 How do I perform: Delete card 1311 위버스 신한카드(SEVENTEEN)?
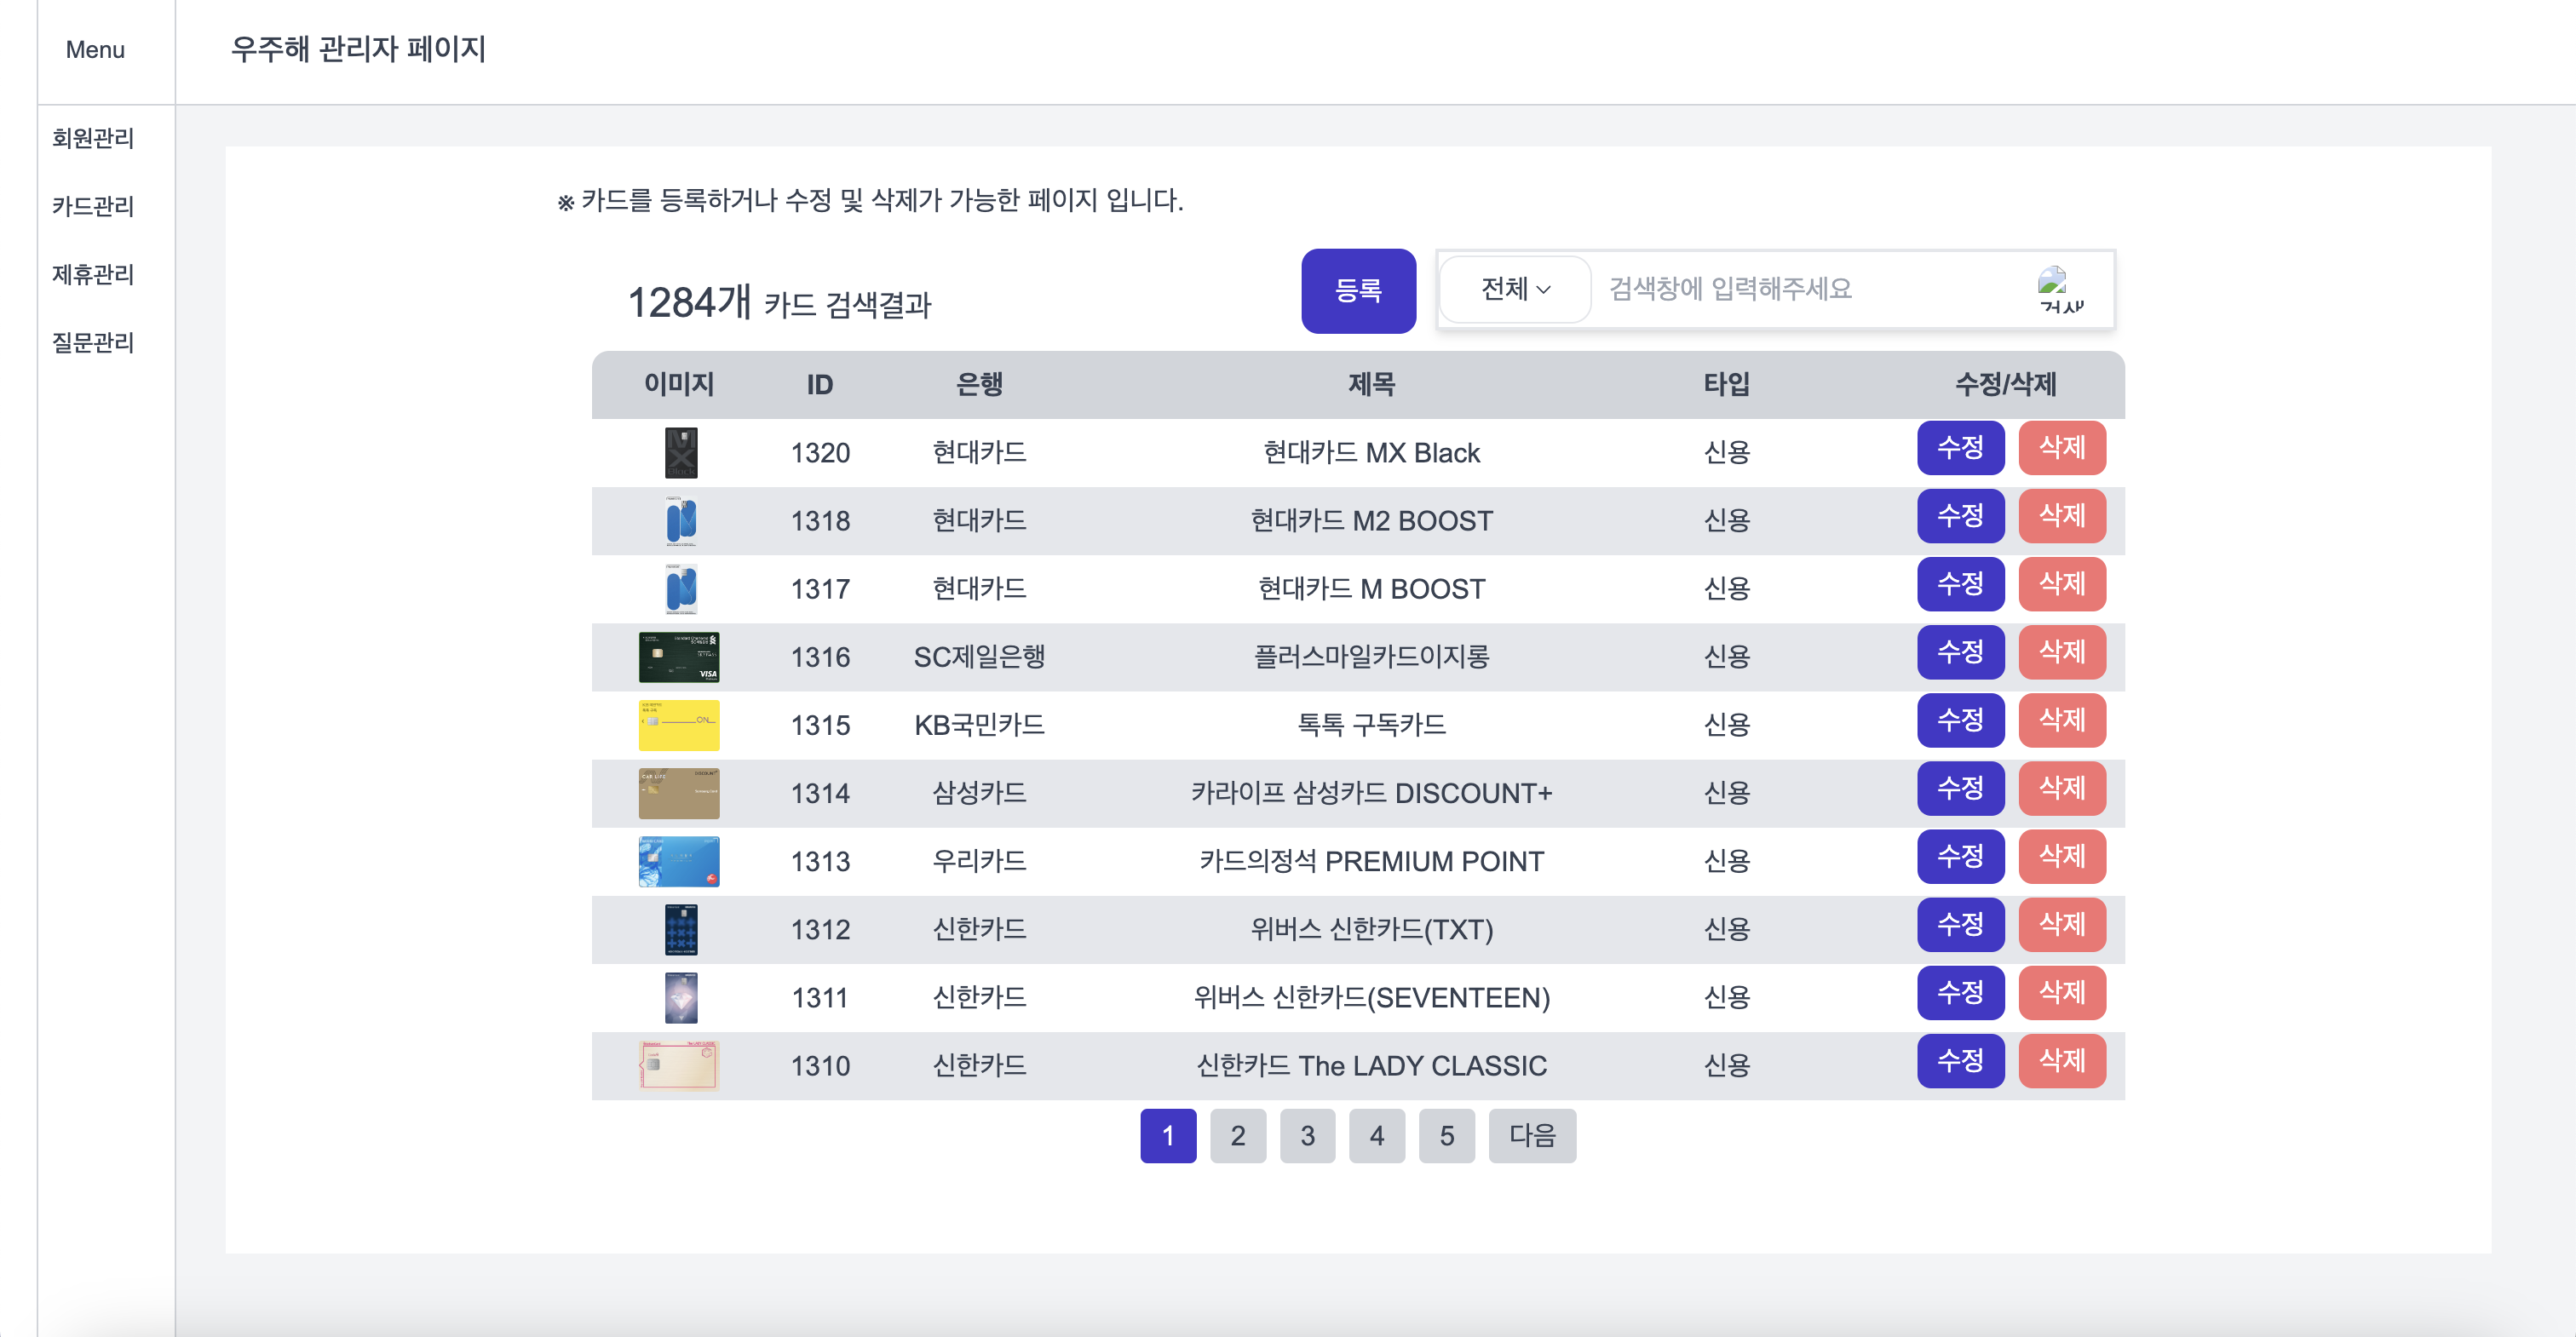click(x=2062, y=992)
